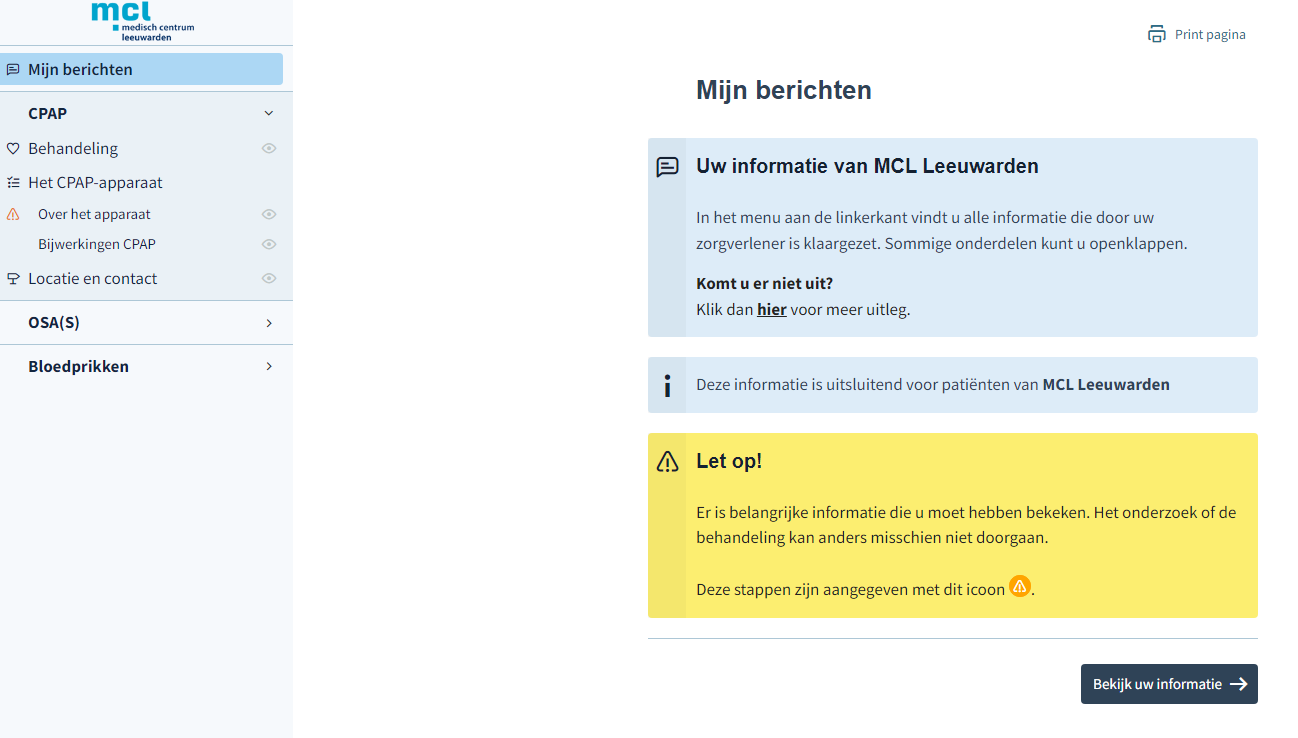The image size is (1298, 738).
Task: Click the eye icon on Bijwerkingen CPAP row
Action: point(269,244)
